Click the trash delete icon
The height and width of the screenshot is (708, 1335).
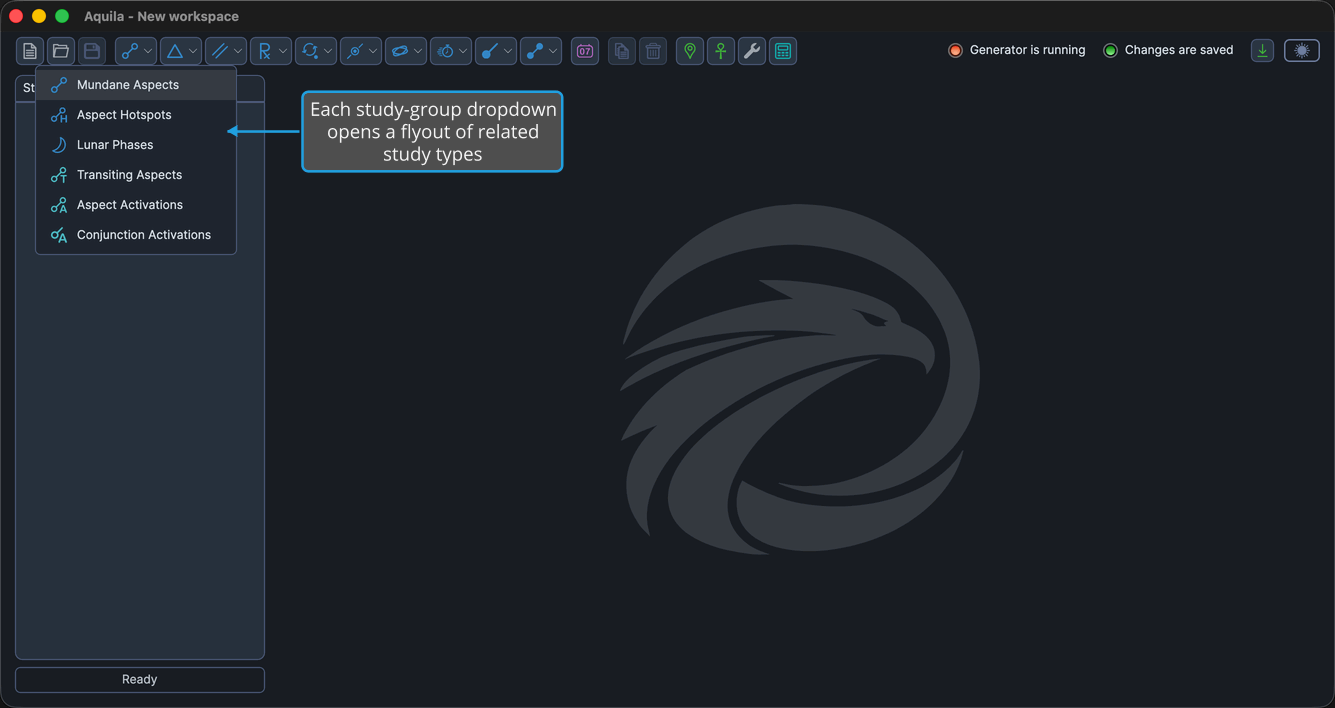pos(653,51)
